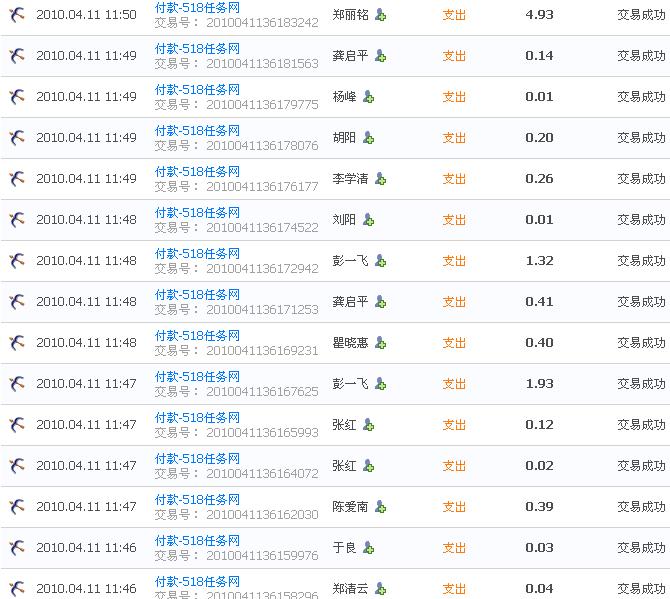The height and width of the screenshot is (599, 670).
Task: Click the 1.93 amount paid to 彭一飞
Action: point(539,384)
